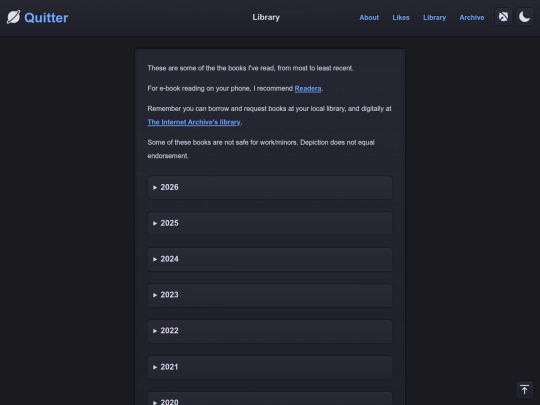Follow the Readera link
This screenshot has height=405, width=540.
click(x=308, y=89)
